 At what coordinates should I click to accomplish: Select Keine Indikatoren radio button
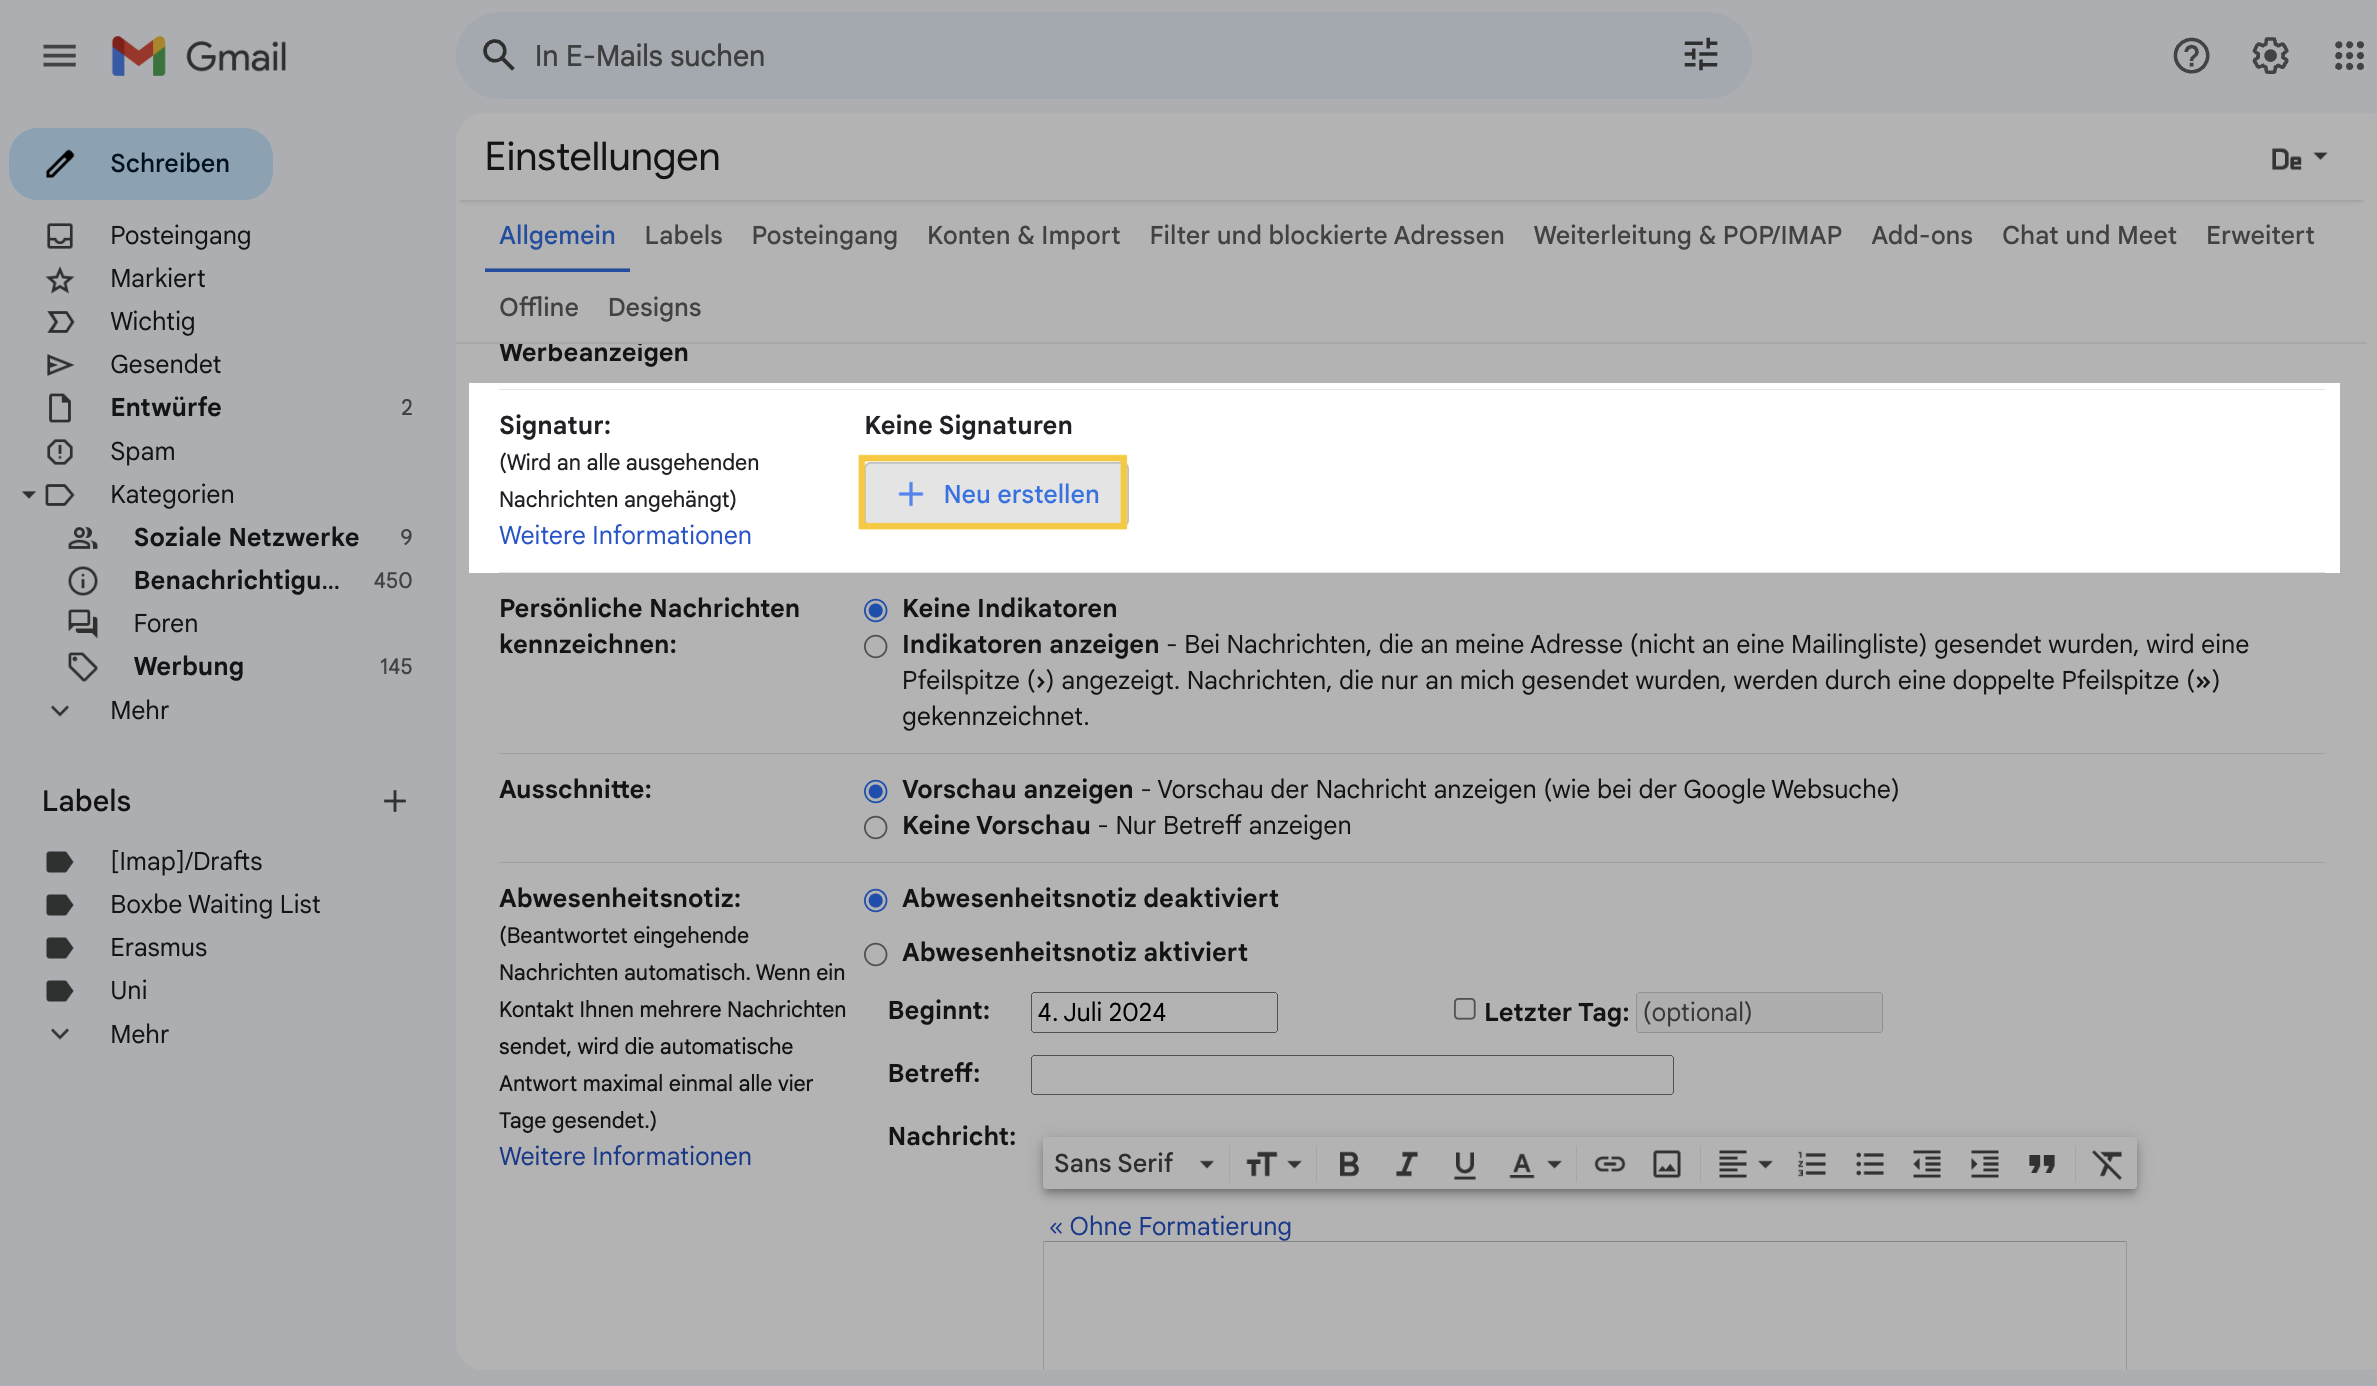click(873, 609)
